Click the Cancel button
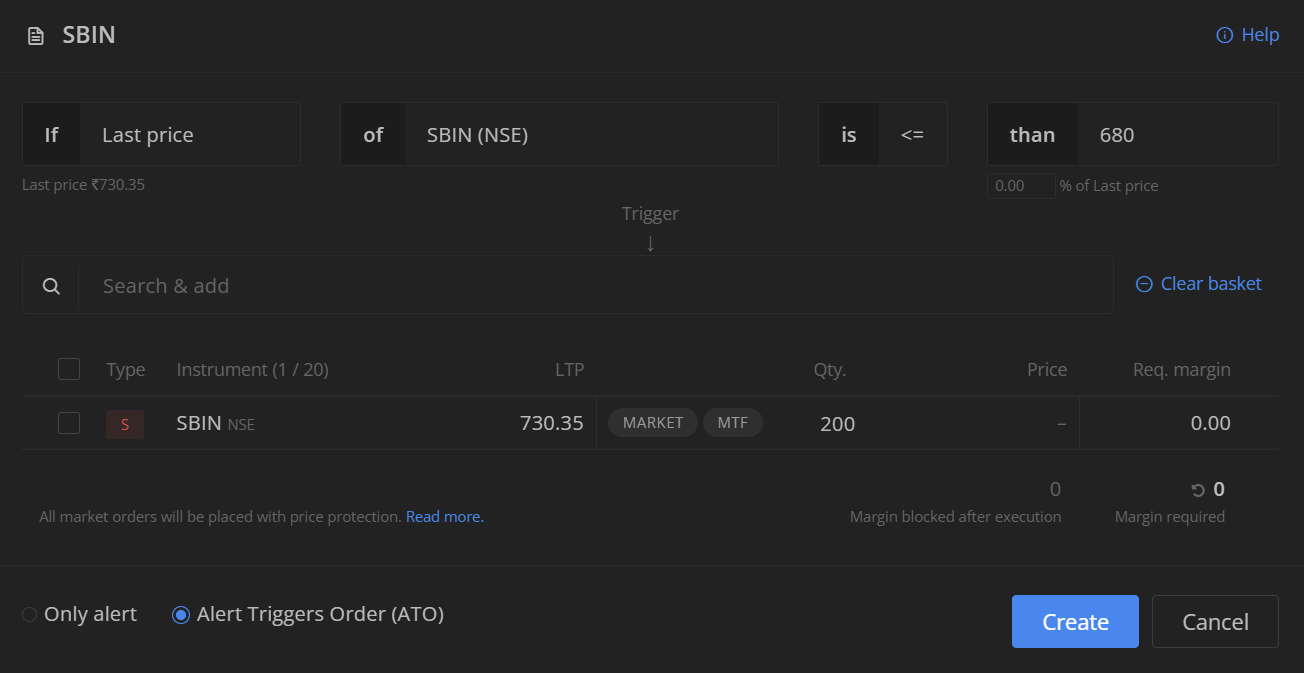 [x=1215, y=622]
